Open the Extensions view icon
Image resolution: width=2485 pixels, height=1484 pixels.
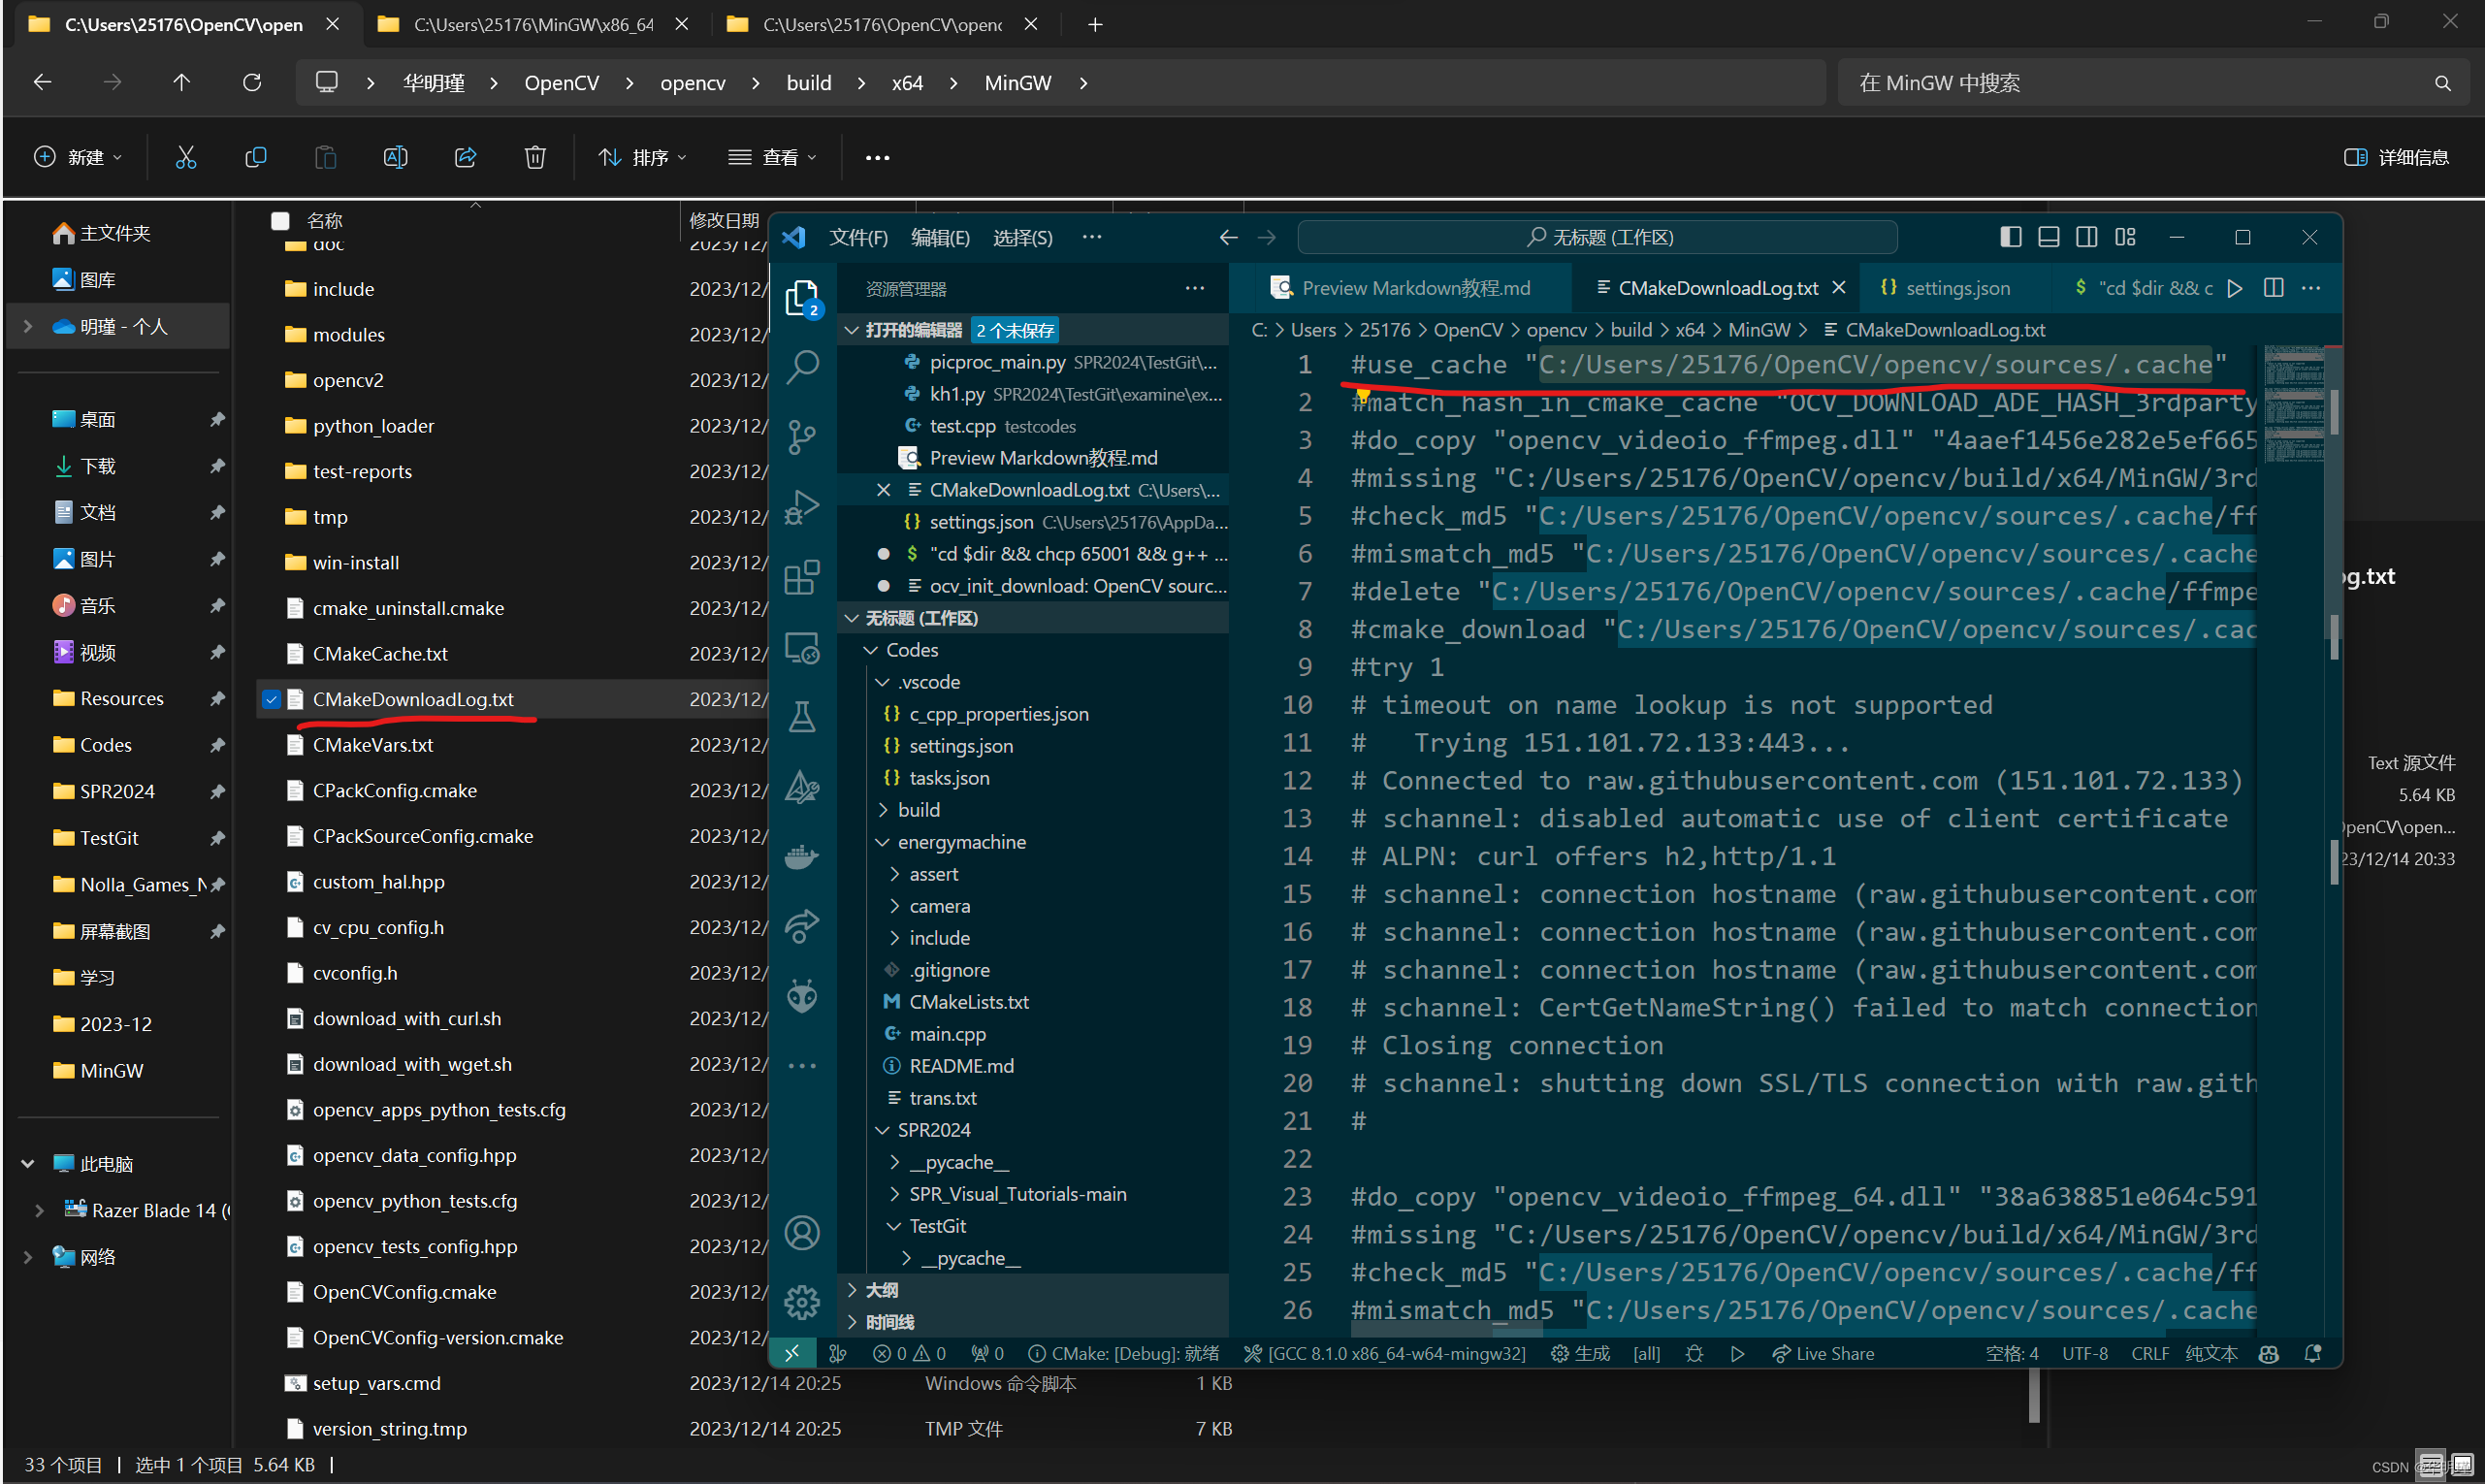coord(802,577)
